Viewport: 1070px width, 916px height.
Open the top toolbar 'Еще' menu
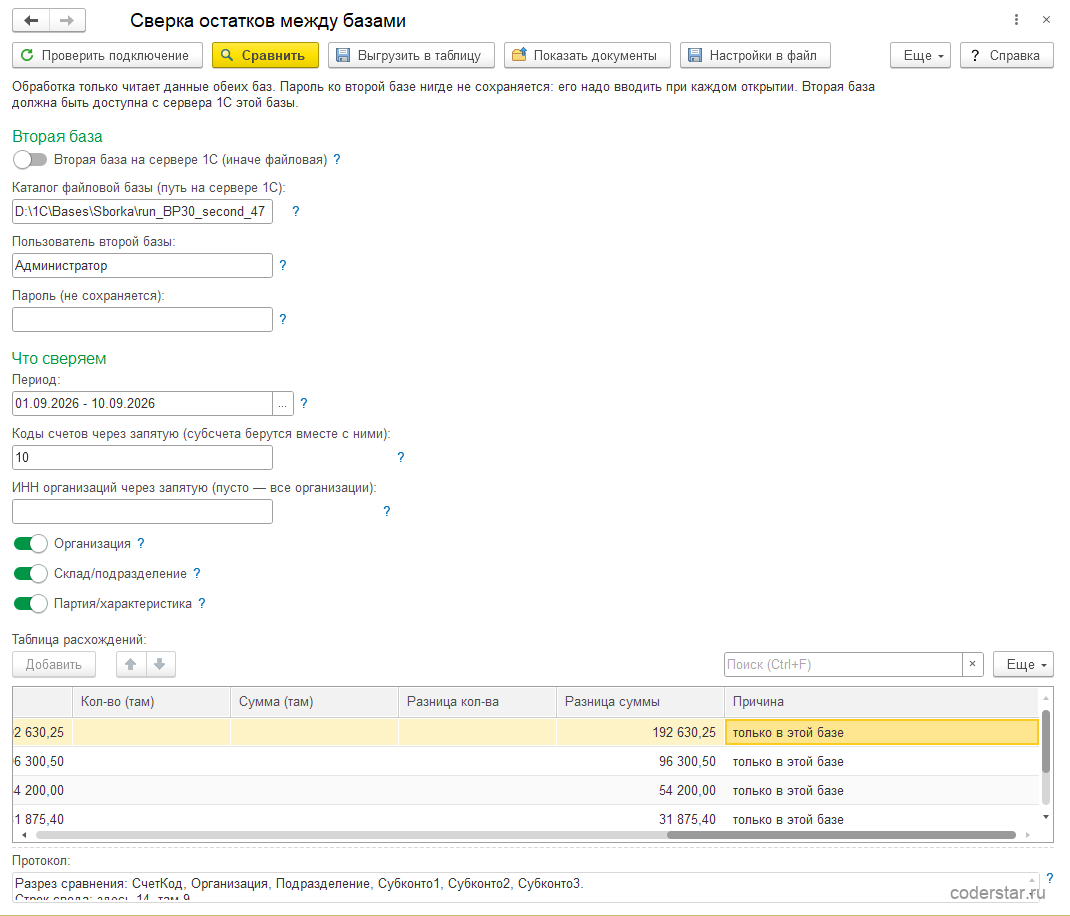[x=920, y=55]
